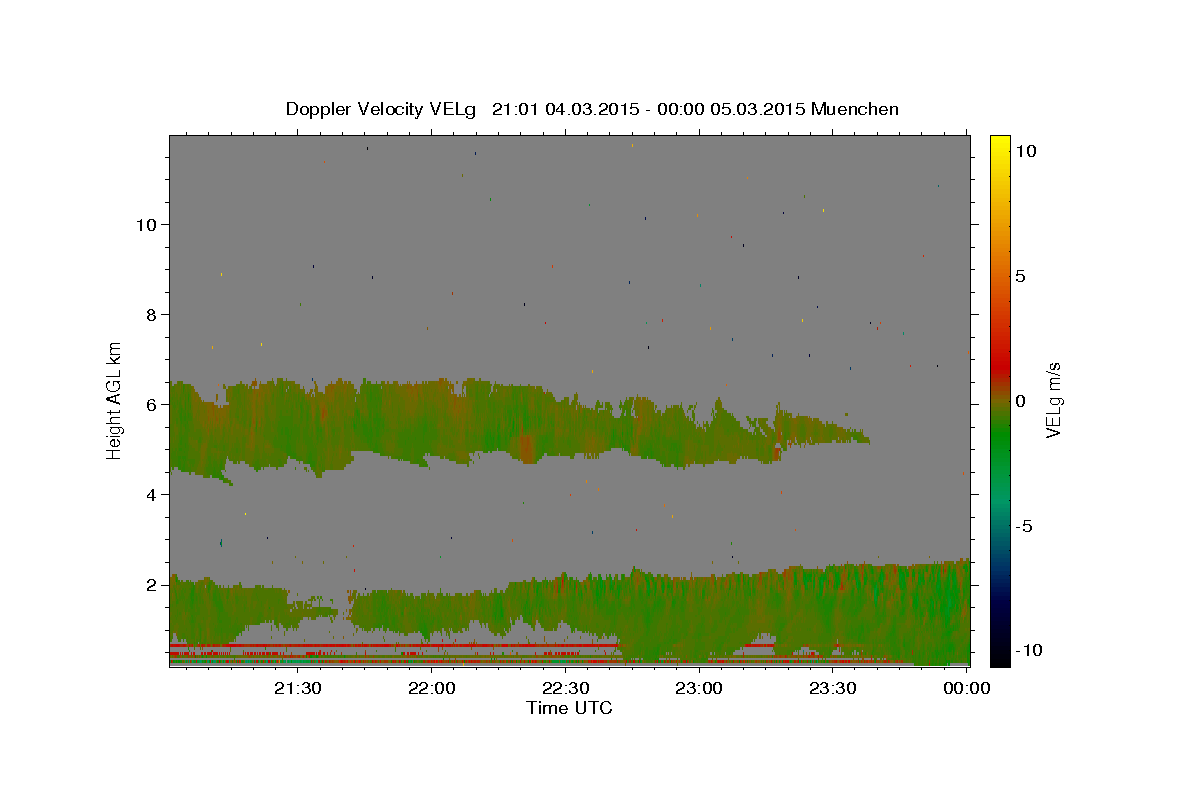Click the height label '8'

pos(151,314)
